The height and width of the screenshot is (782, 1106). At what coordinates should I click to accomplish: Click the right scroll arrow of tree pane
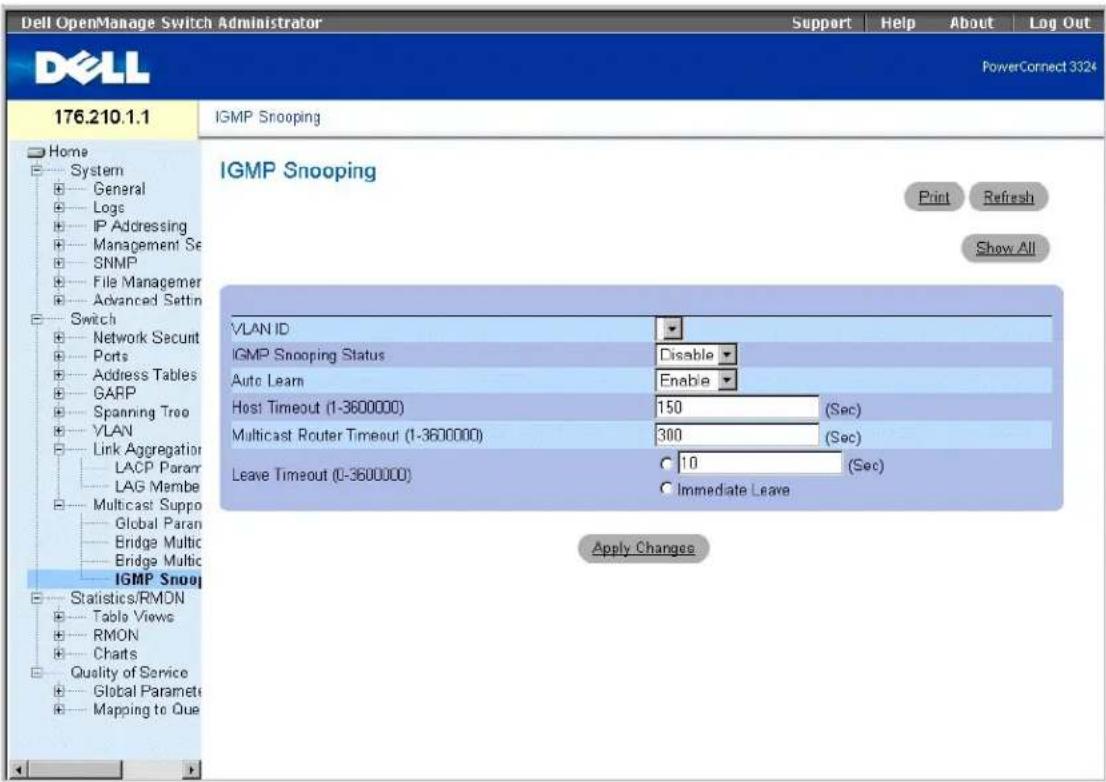coord(191,769)
